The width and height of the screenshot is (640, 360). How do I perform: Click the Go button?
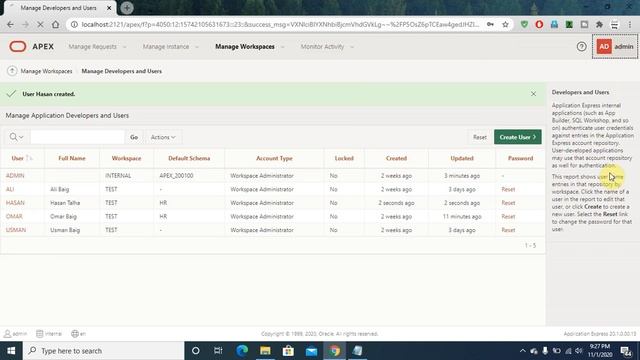[x=134, y=137]
